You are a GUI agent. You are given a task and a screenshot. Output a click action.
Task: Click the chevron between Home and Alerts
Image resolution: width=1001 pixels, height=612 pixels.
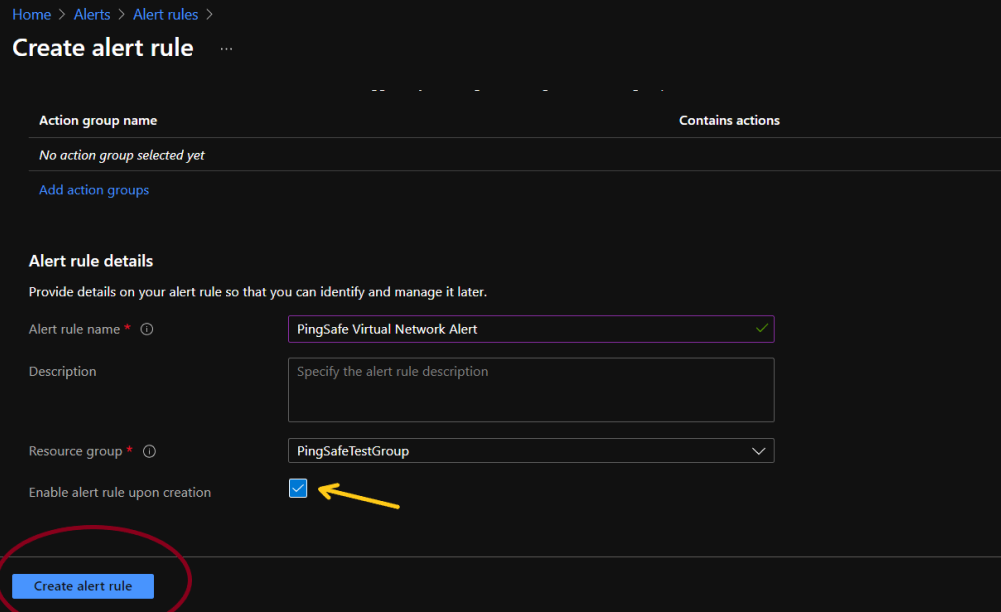pos(64,15)
